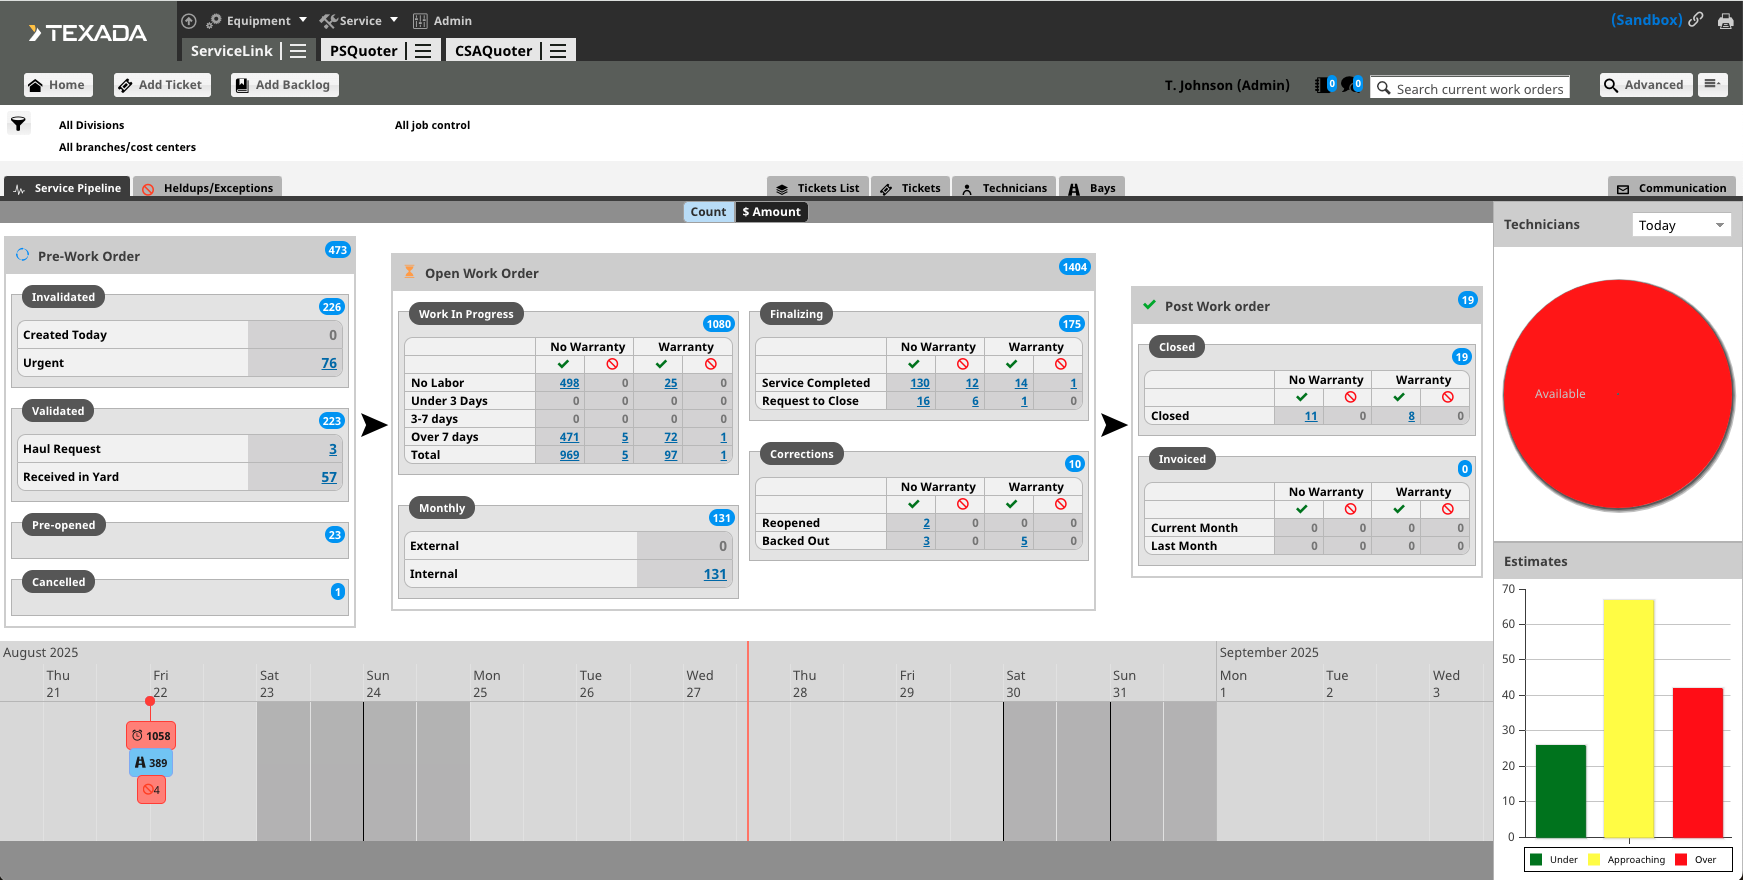Viewport: 1743px width, 880px height.
Task: Click the TEXADA logo
Action: [88, 33]
